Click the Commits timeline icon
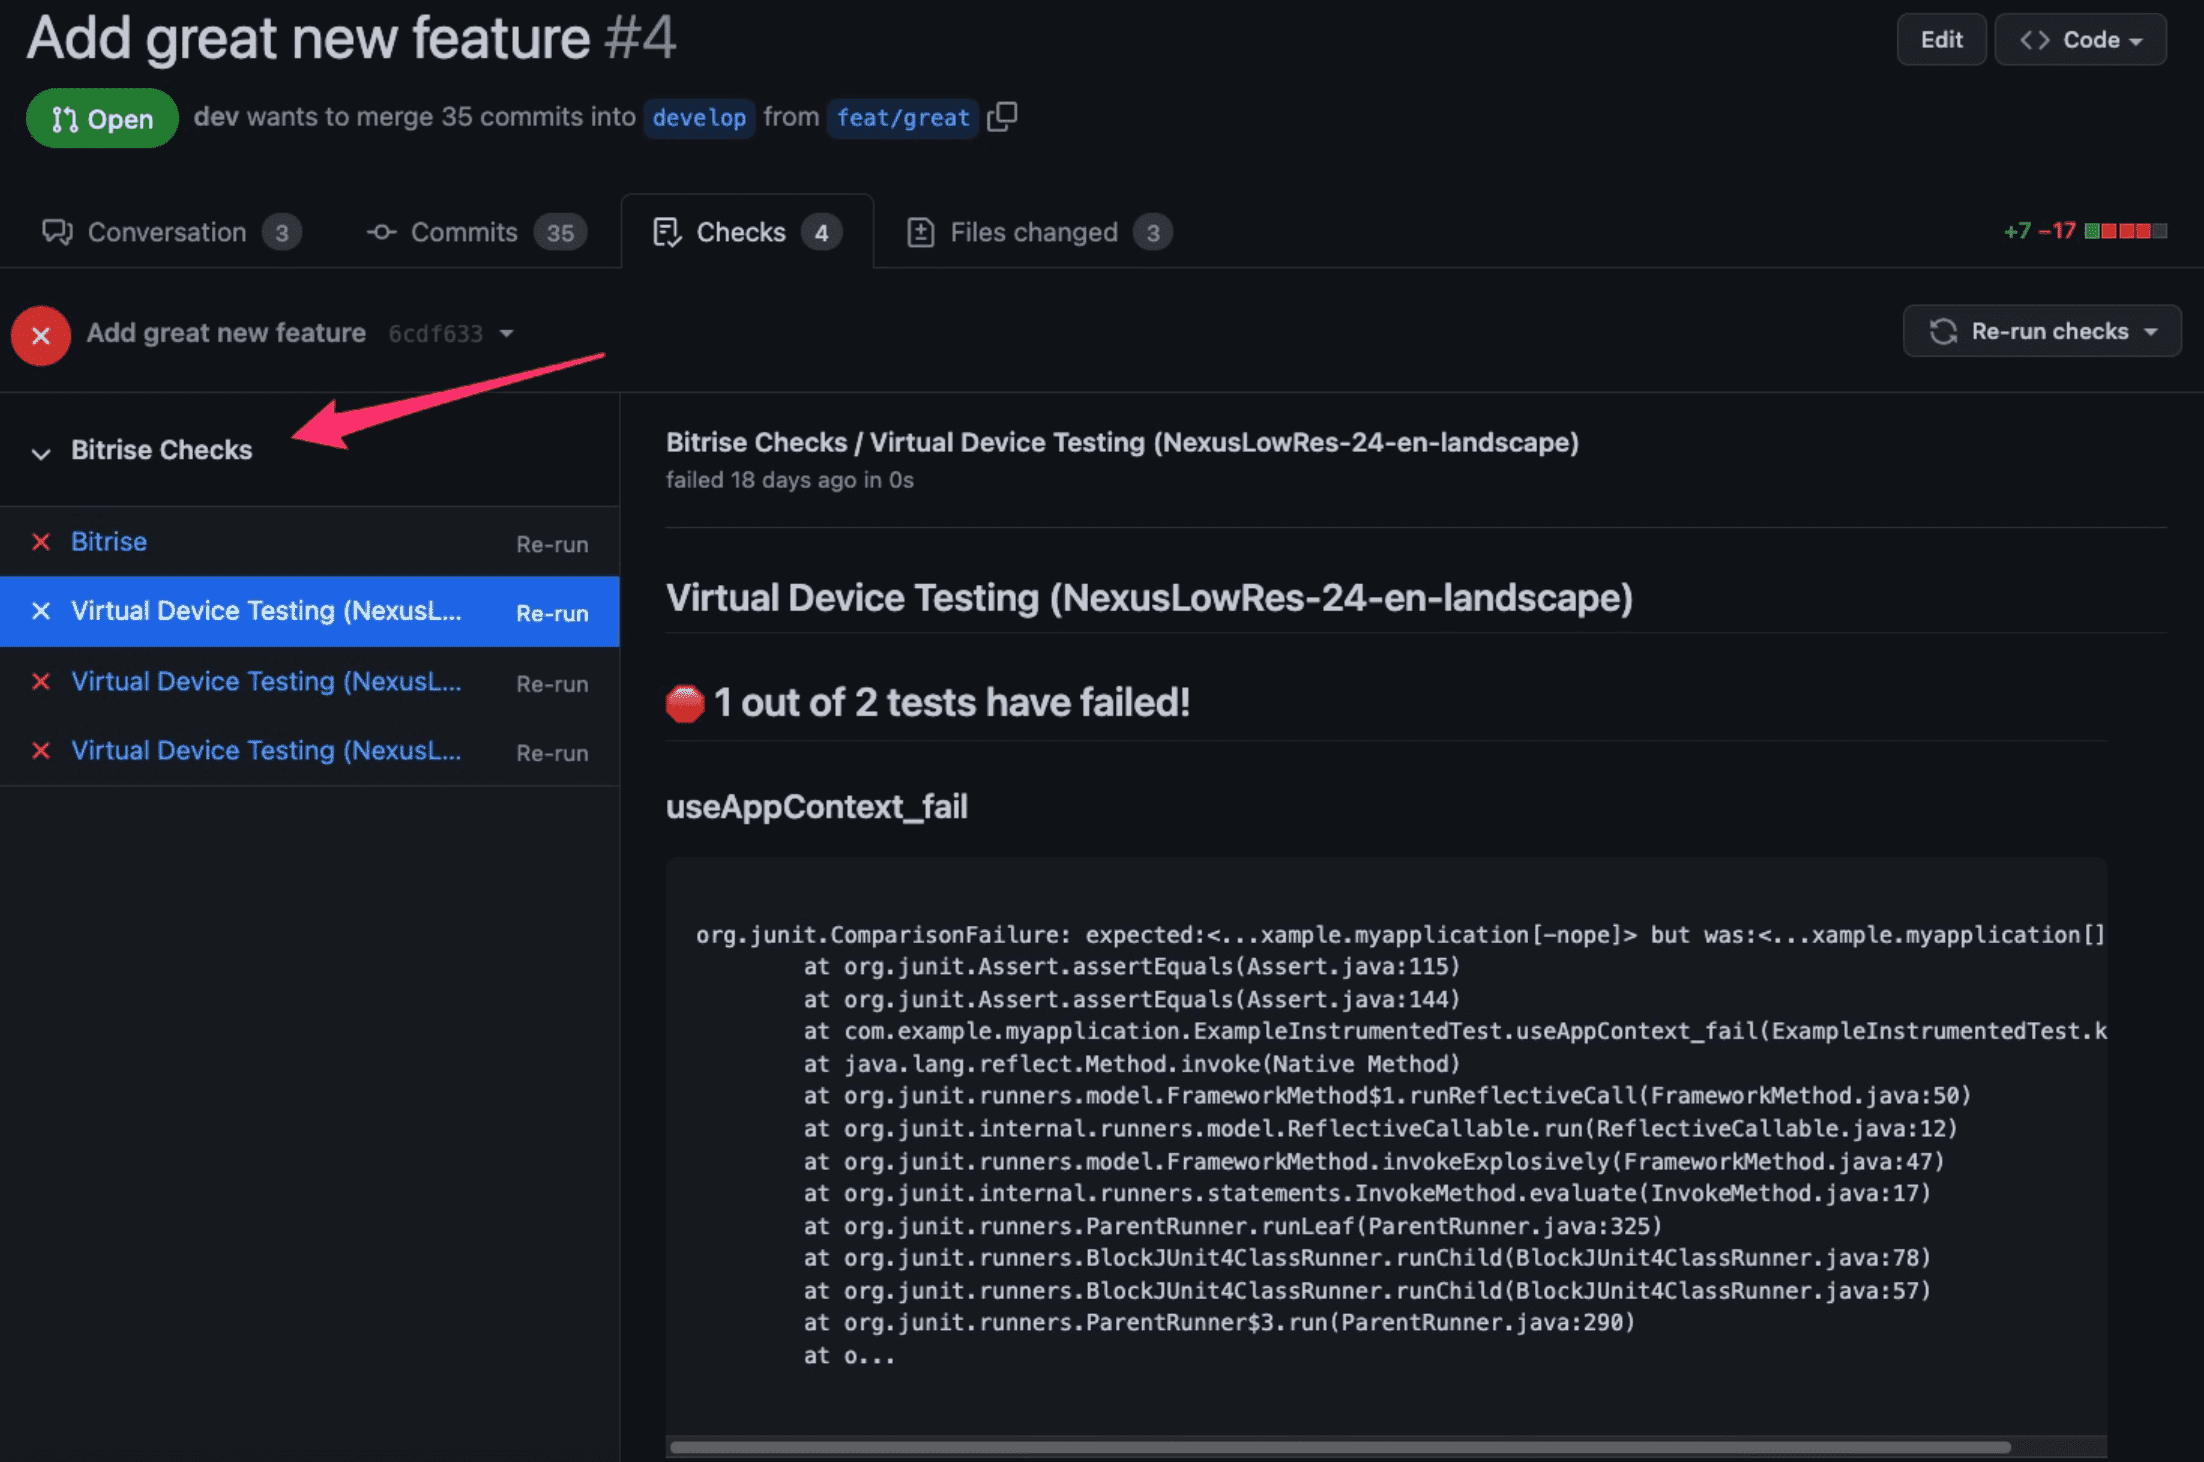Viewport: 2204px width, 1462px height. coord(381,232)
